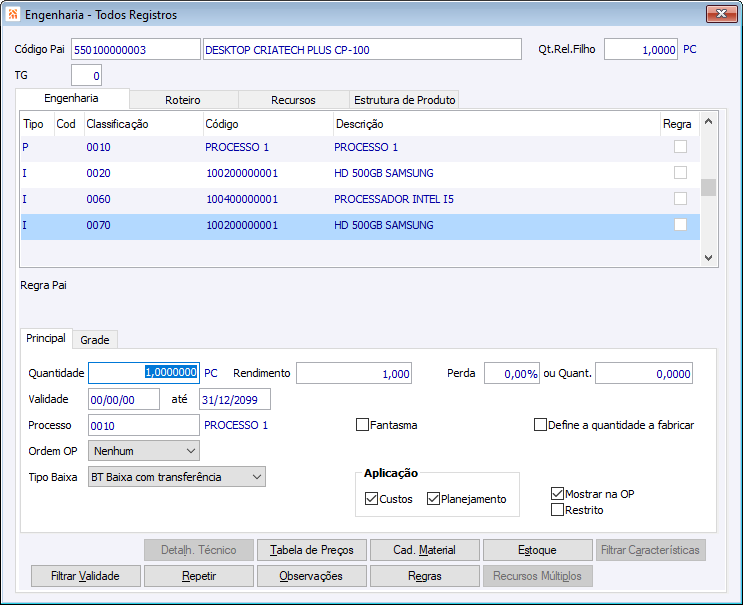Expand the Tipo Baixa combo box
Viewport: 743px width, 605px height.
point(176,477)
